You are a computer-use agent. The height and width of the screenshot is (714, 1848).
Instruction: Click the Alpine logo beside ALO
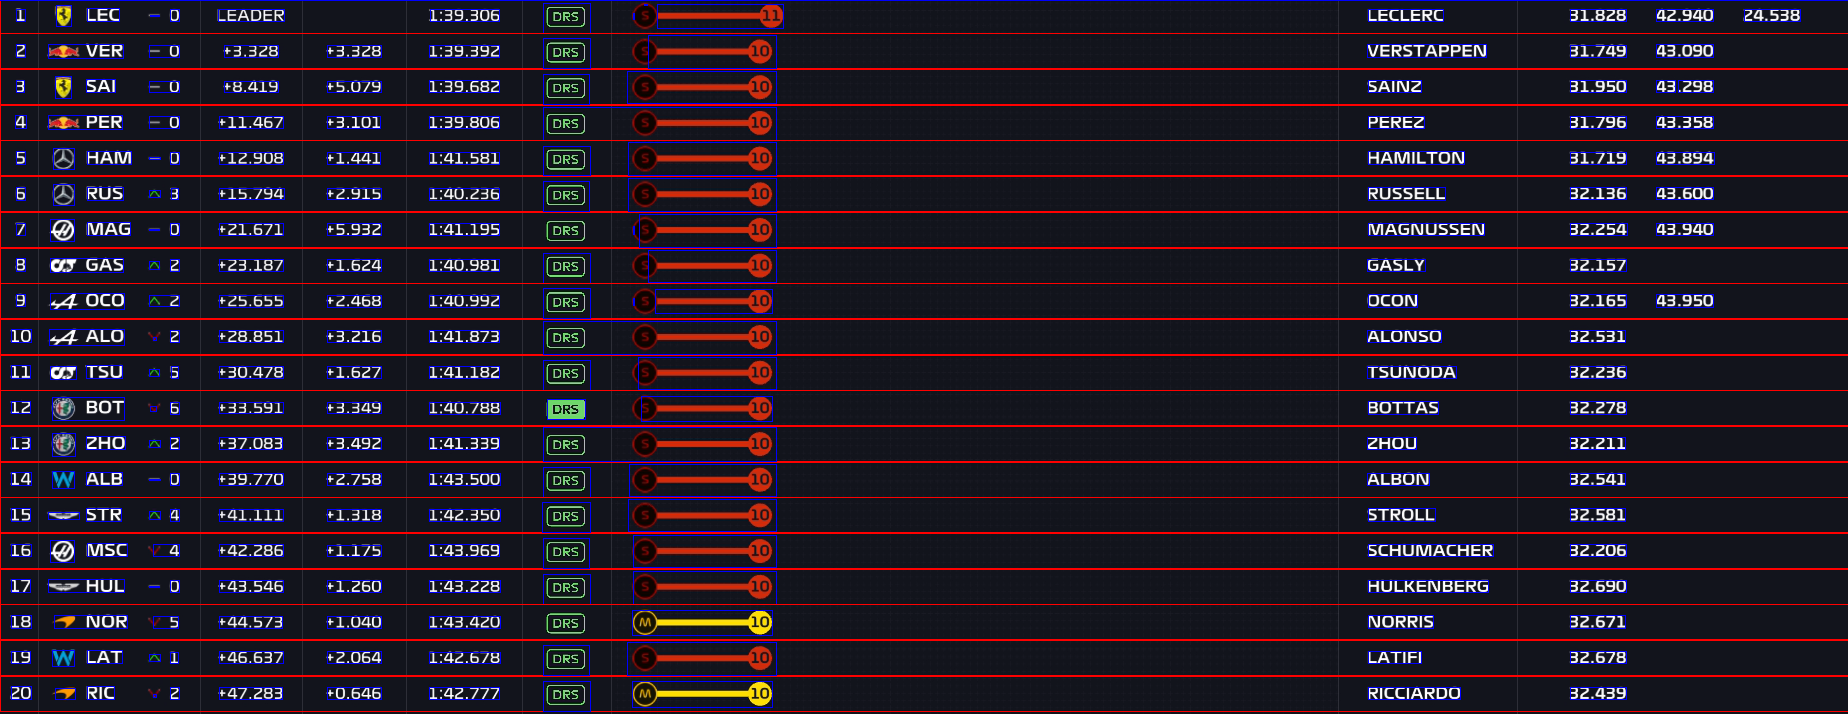tap(63, 337)
